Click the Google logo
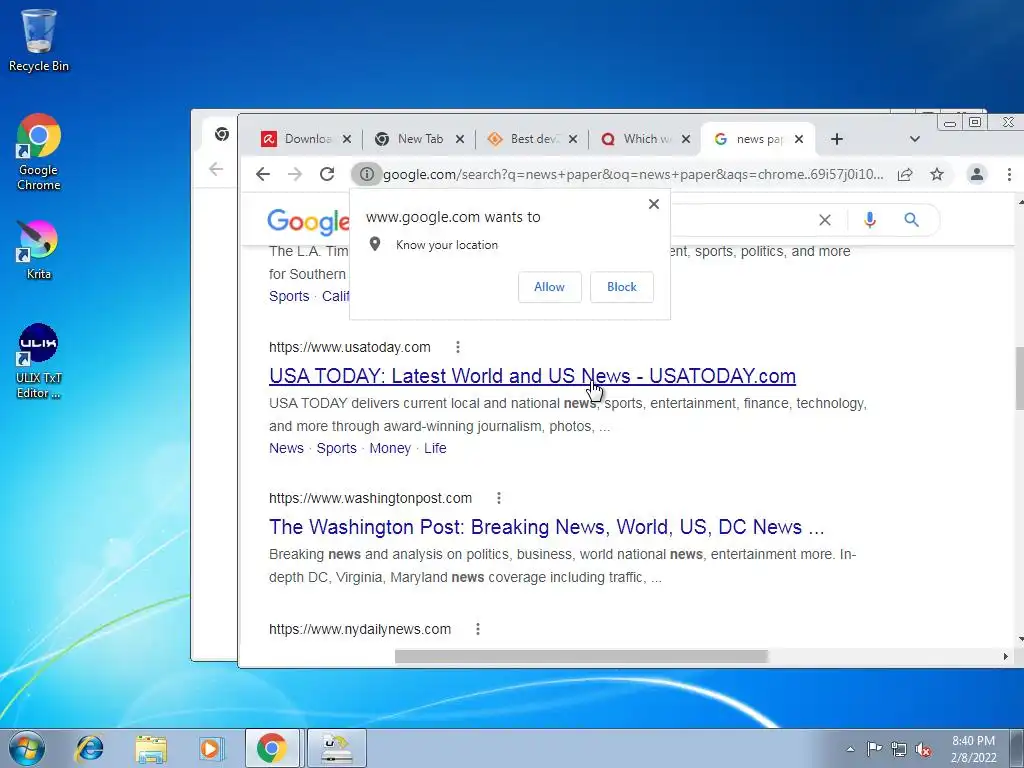 coord(308,222)
